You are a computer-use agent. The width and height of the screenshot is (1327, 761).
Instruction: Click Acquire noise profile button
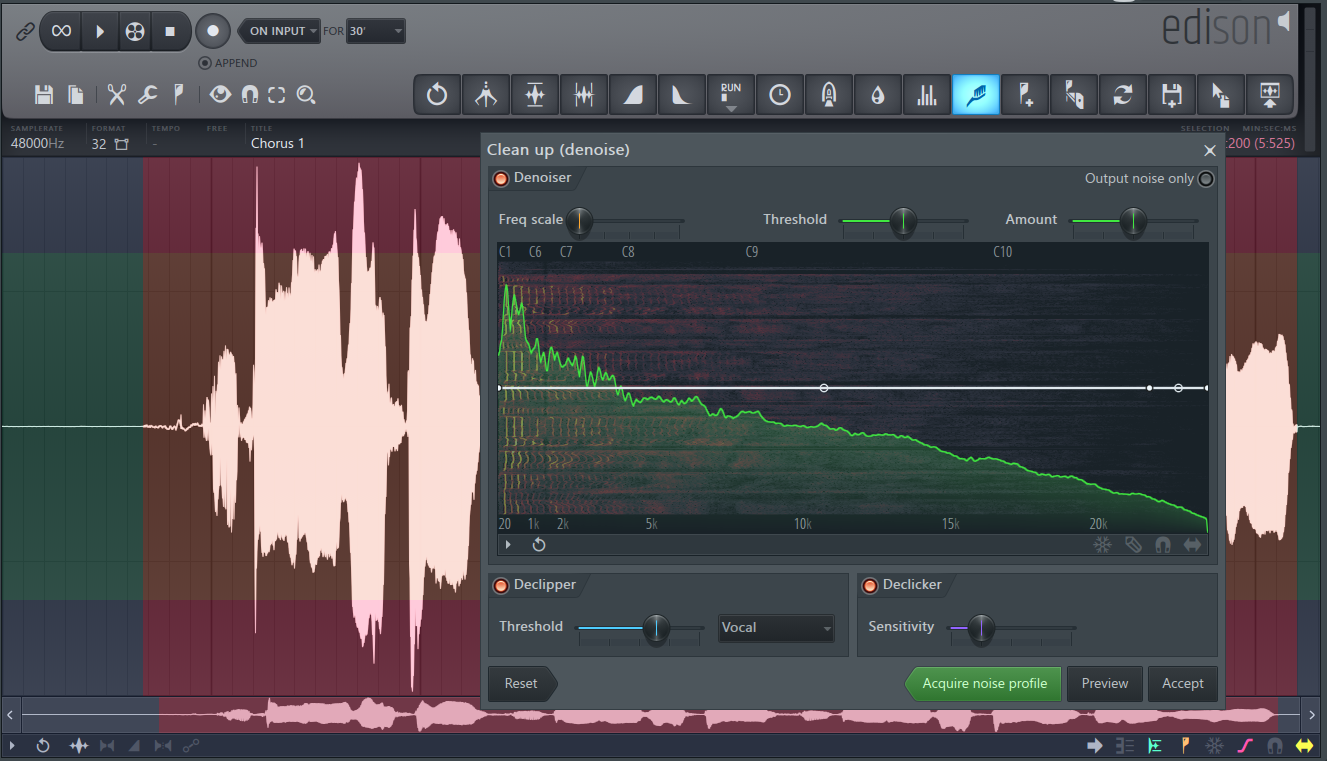coord(984,684)
